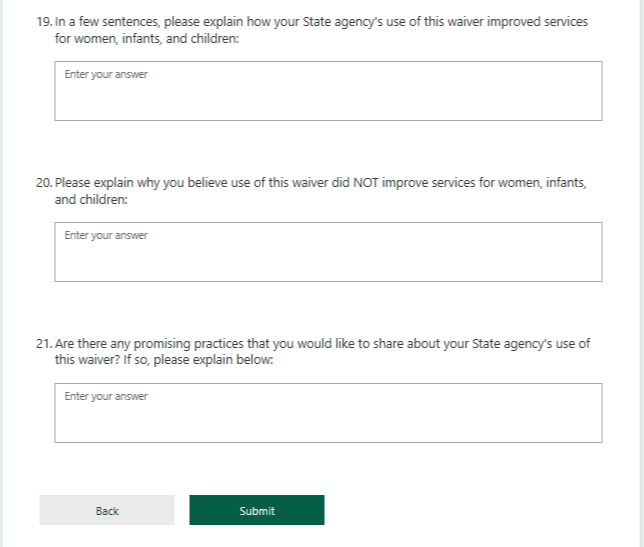Click "Enter your answer" placeholder under question 21
This screenshot has height=547, width=644.
tap(106, 397)
